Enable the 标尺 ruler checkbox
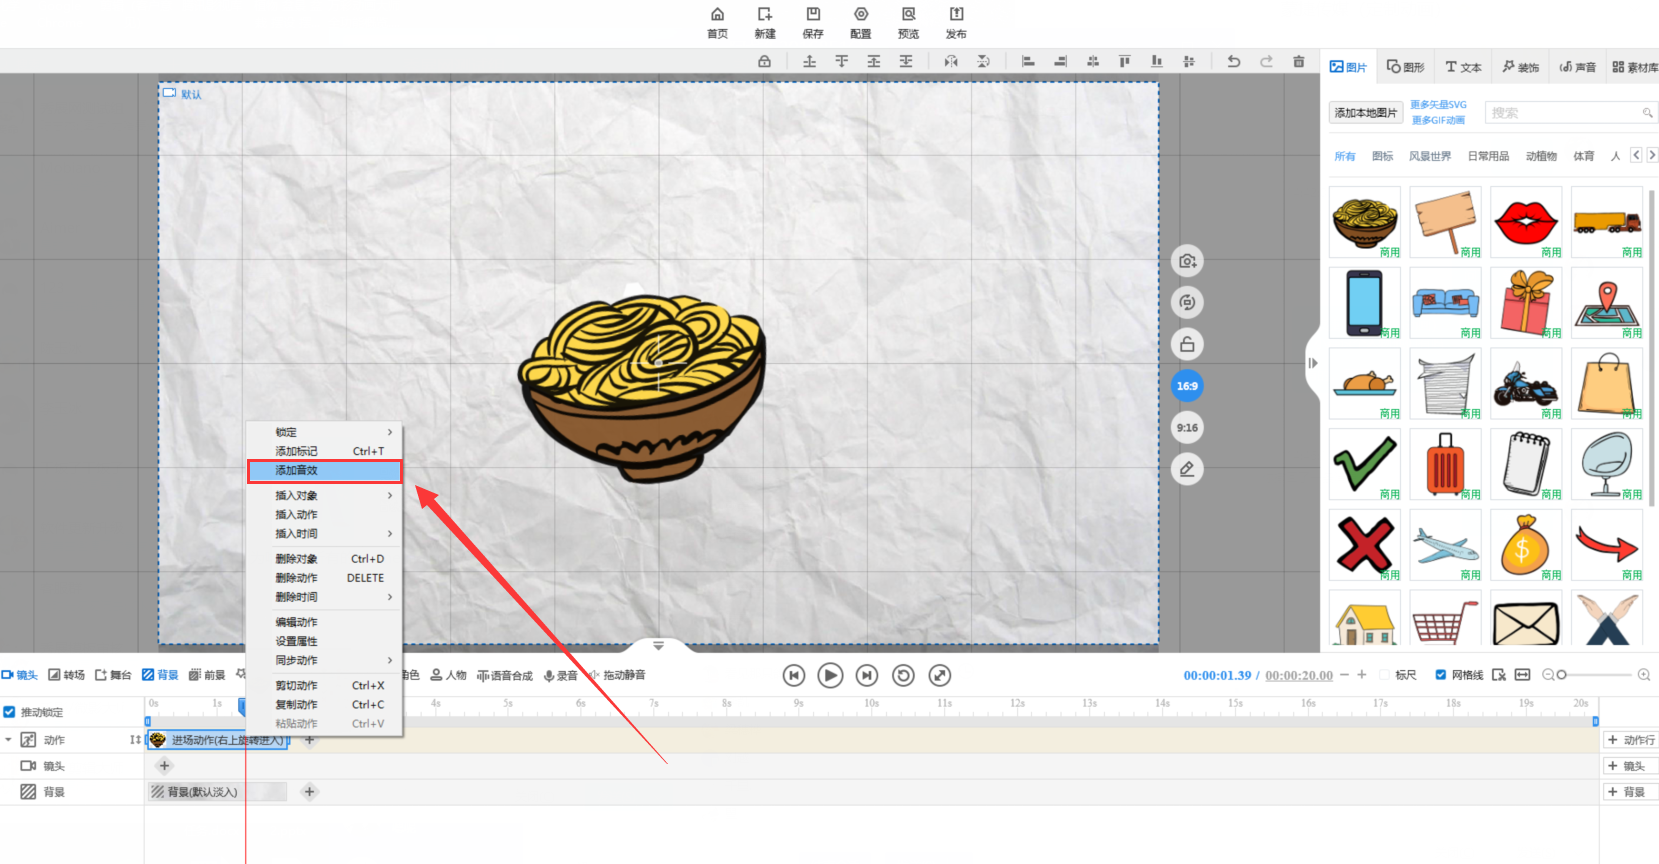Screen dimensions: 1659x864 coord(1385,675)
